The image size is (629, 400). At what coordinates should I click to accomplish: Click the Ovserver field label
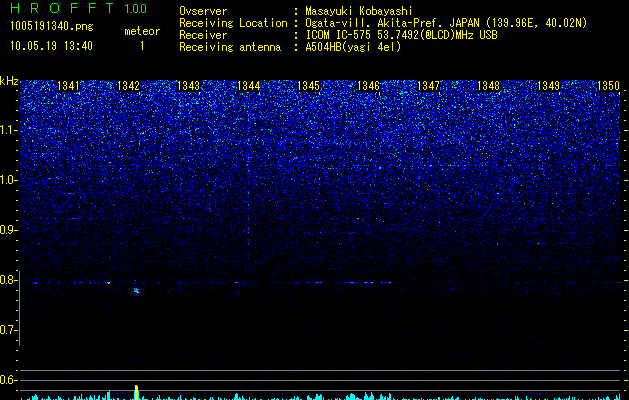(203, 11)
